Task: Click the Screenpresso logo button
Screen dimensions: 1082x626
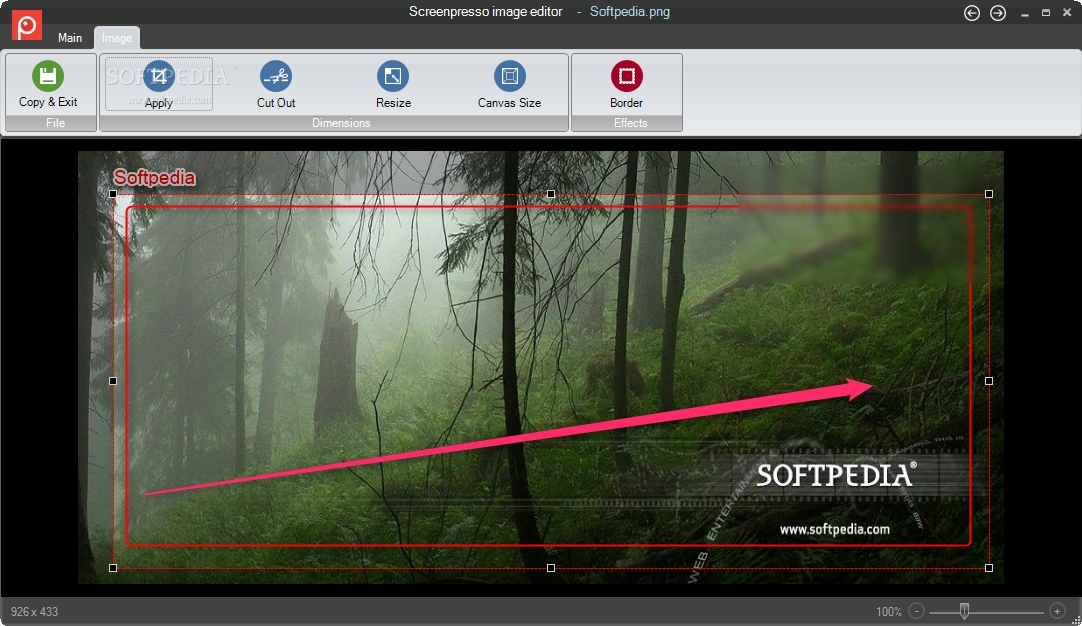Action: pyautogui.click(x=27, y=26)
